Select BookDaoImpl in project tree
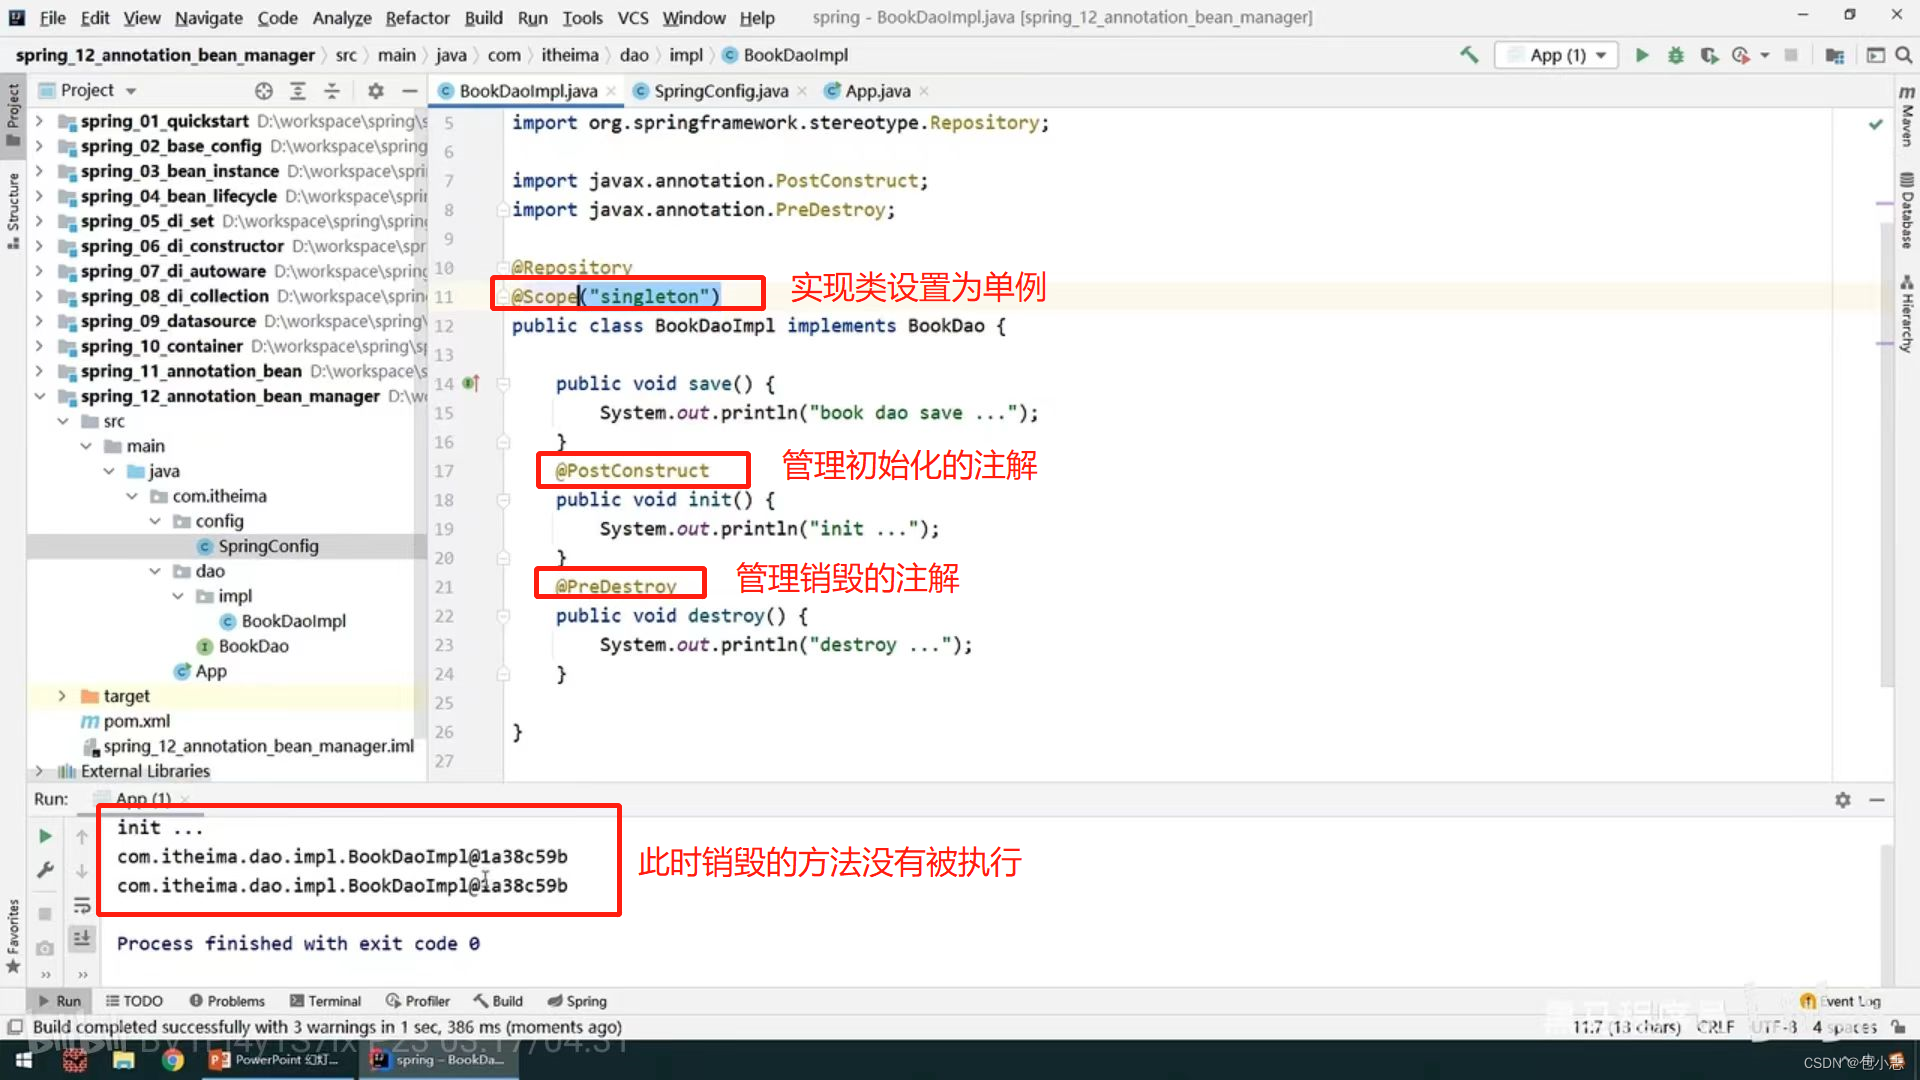1920x1080 pixels. pos(293,621)
